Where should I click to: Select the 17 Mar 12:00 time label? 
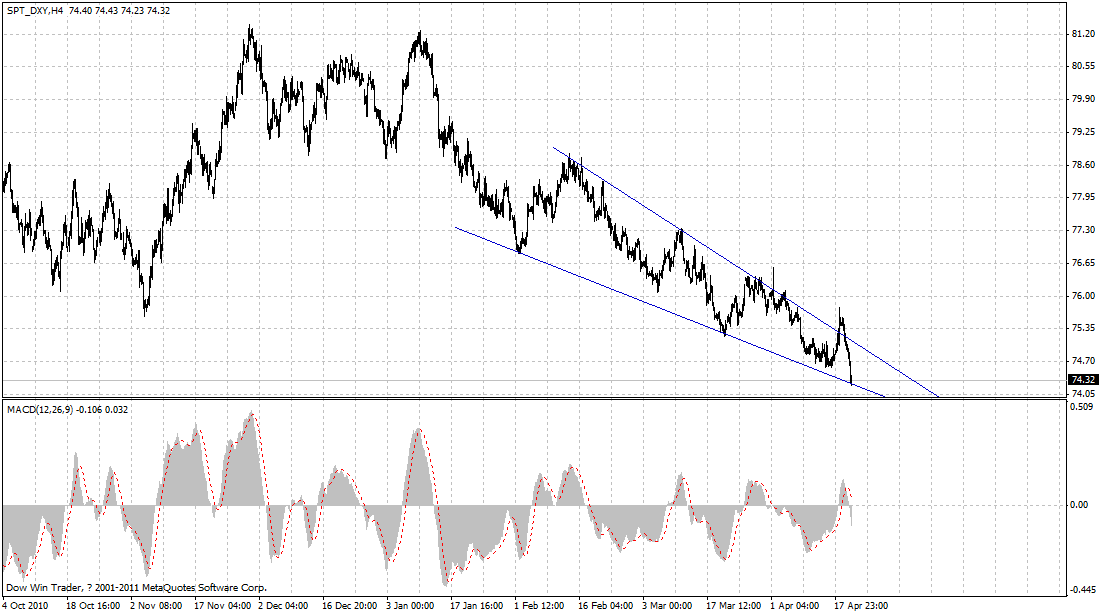[x=734, y=605]
